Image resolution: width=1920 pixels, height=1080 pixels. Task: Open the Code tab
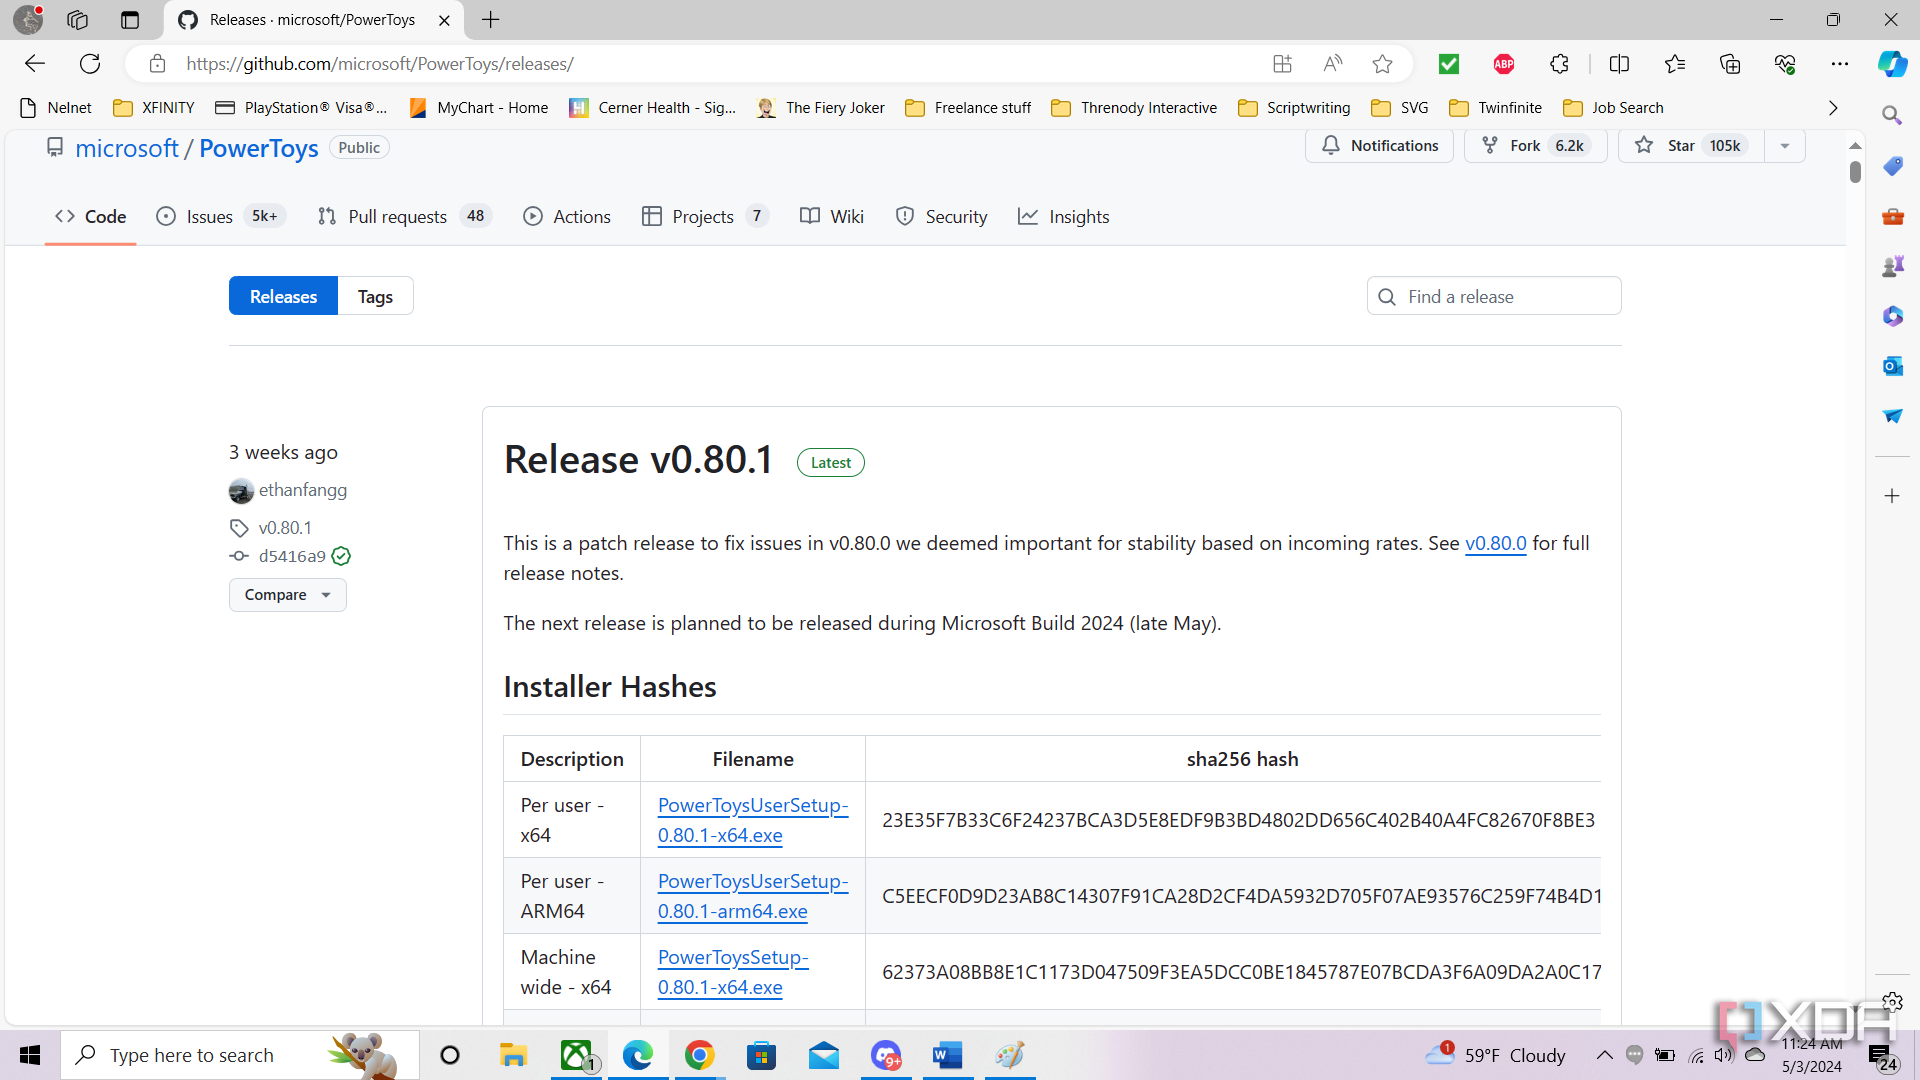click(90, 217)
